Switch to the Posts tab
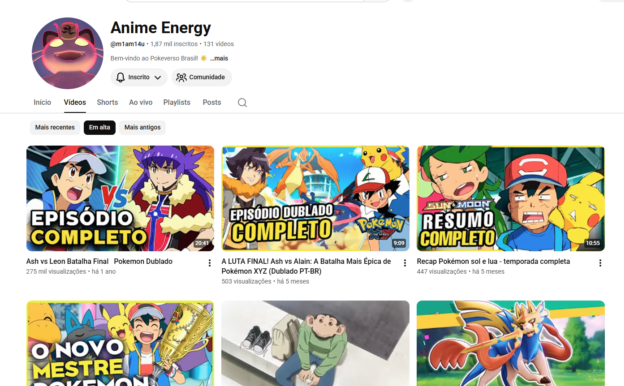The image size is (624, 386). click(212, 102)
